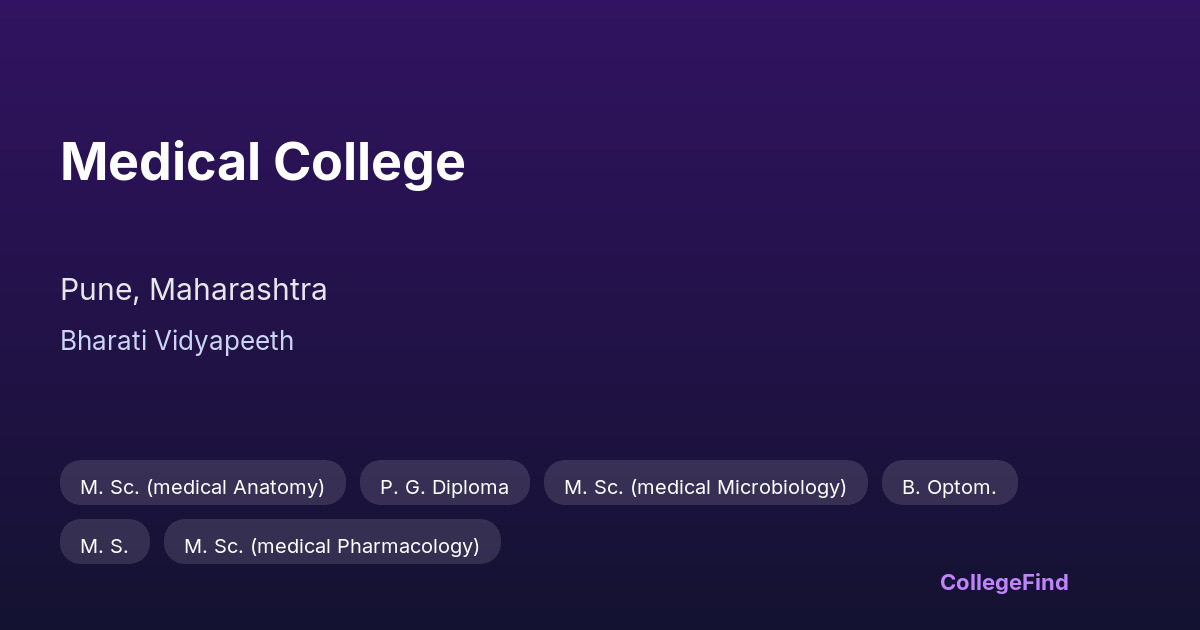Image resolution: width=1200 pixels, height=630 pixels.
Task: Select the Pune, Maharashtra location text
Action: 194,290
